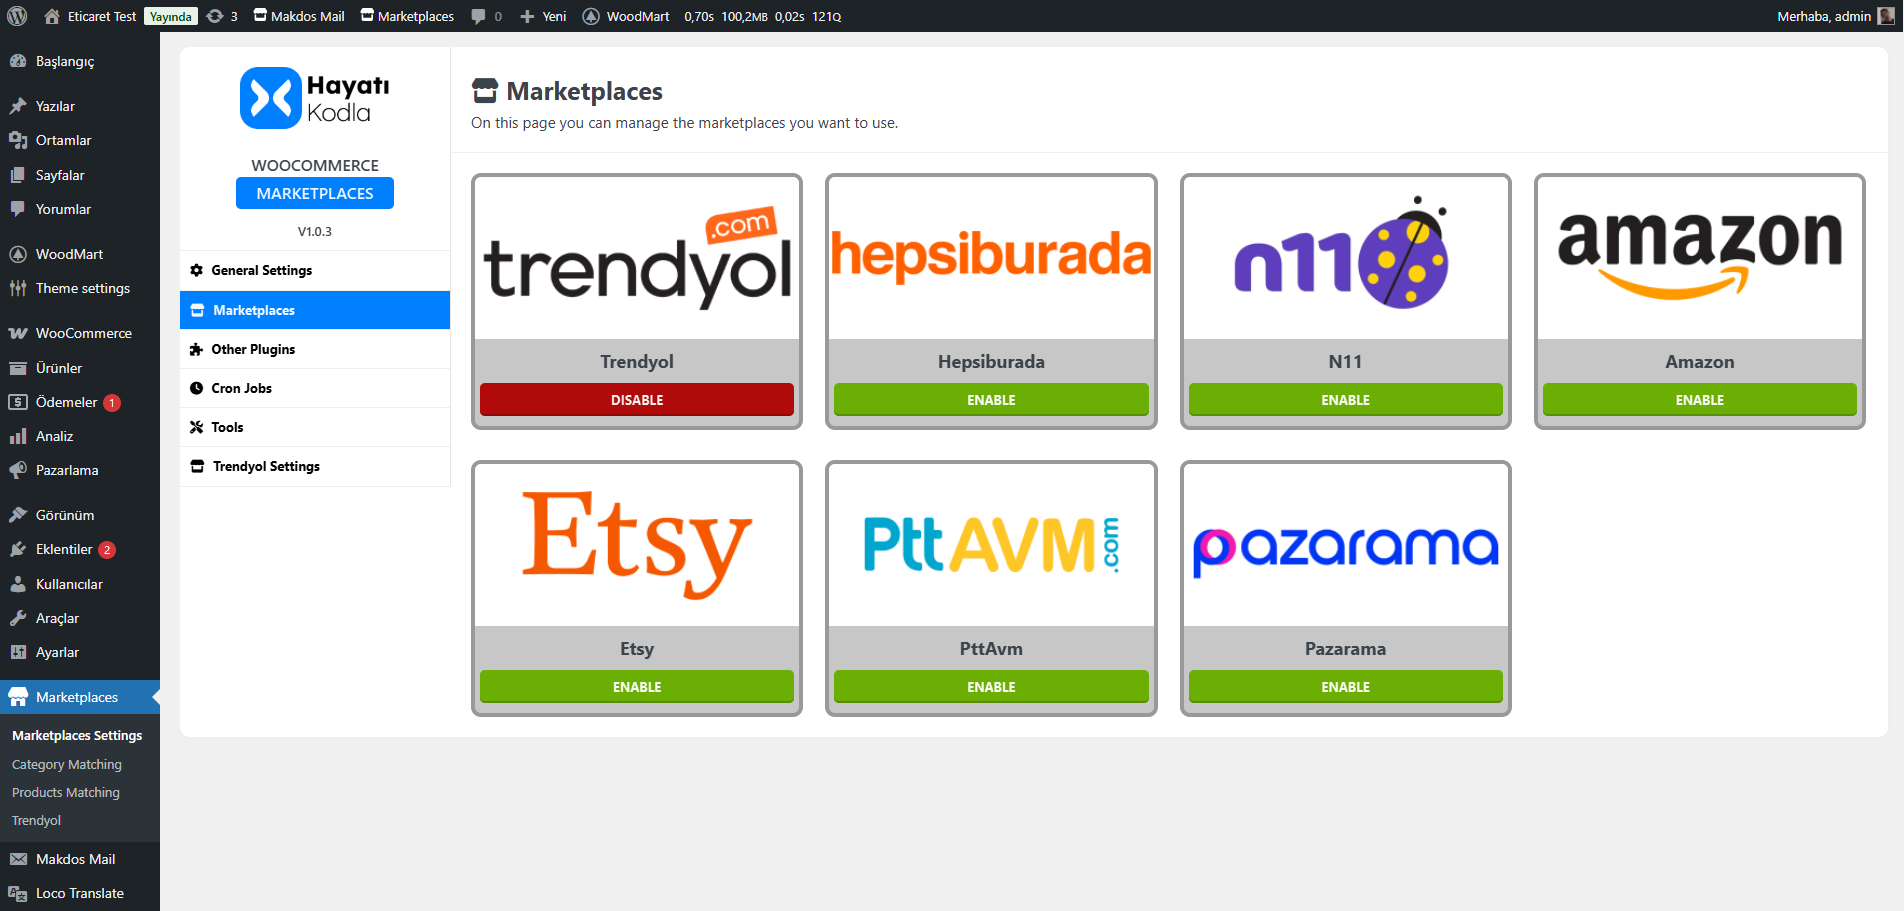The width and height of the screenshot is (1904, 911).
Task: Open Category Matching submenu link
Action: click(x=67, y=764)
